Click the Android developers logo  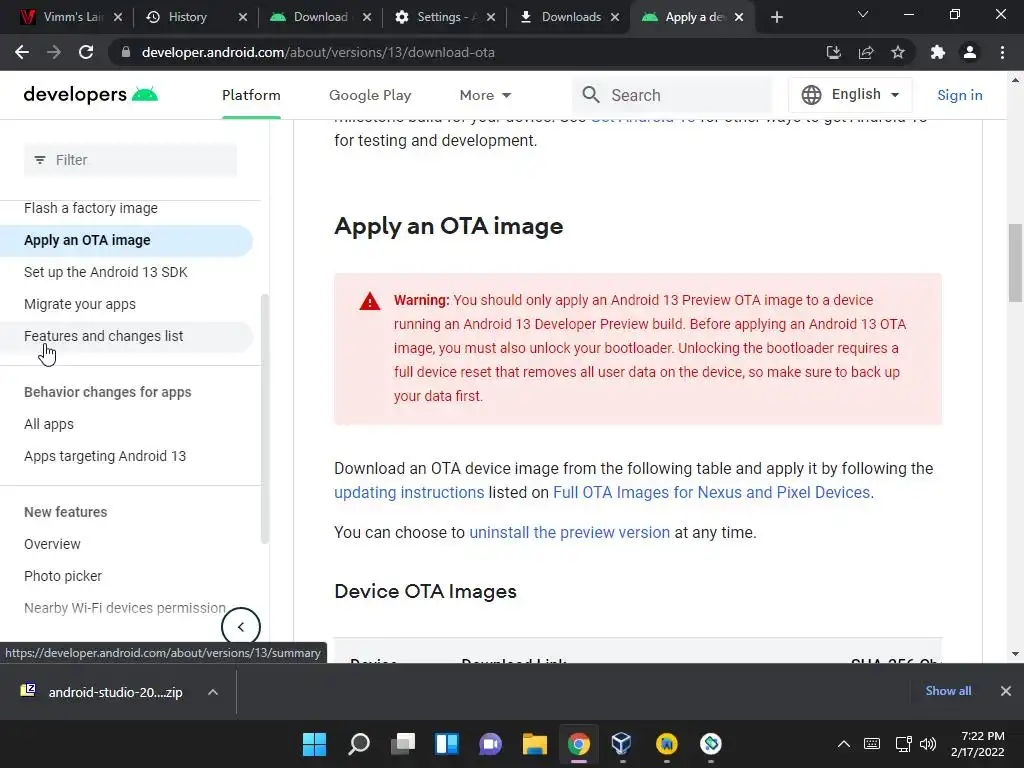tap(91, 95)
